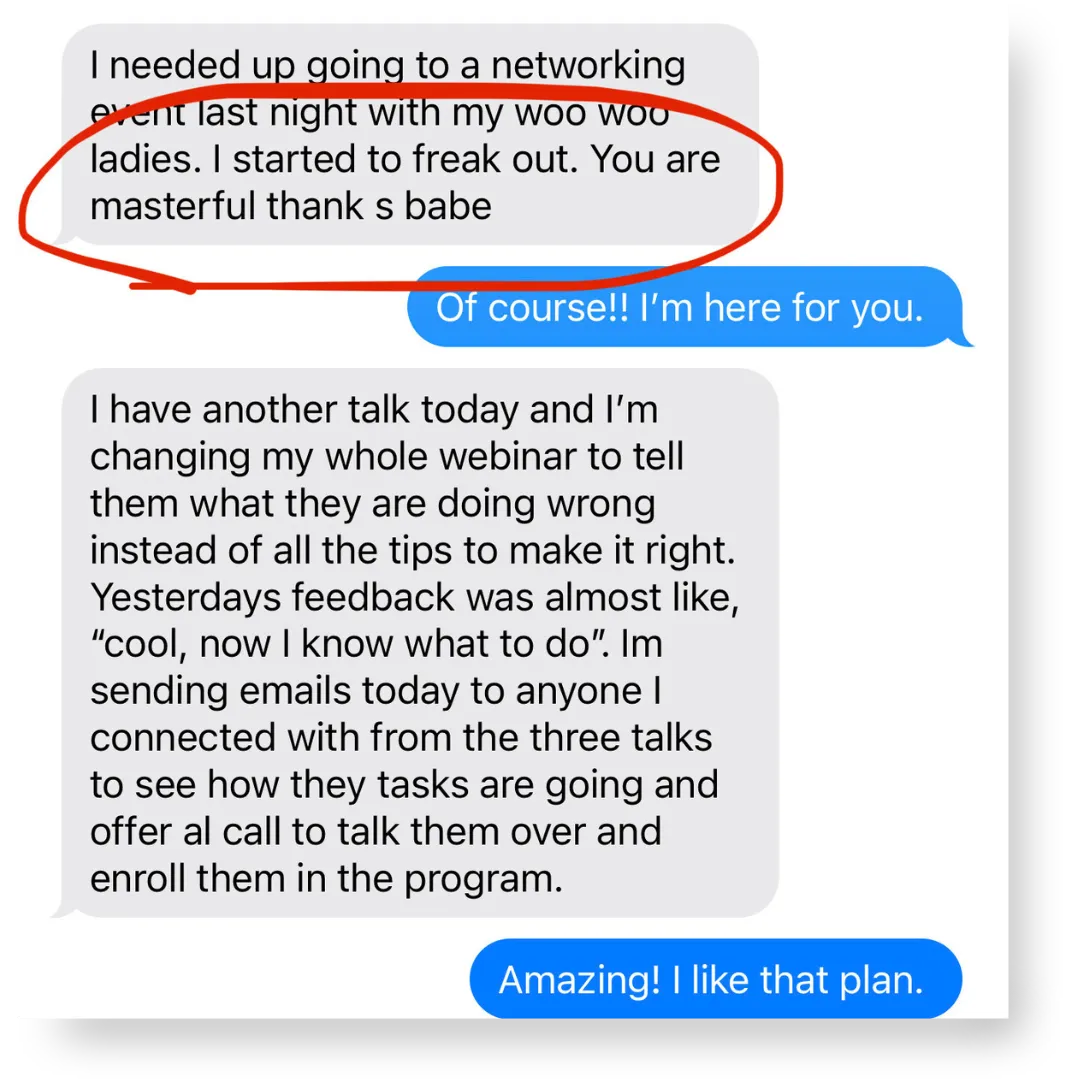
Task: Click the gray 'networking event' message bubble
Action: point(411,135)
